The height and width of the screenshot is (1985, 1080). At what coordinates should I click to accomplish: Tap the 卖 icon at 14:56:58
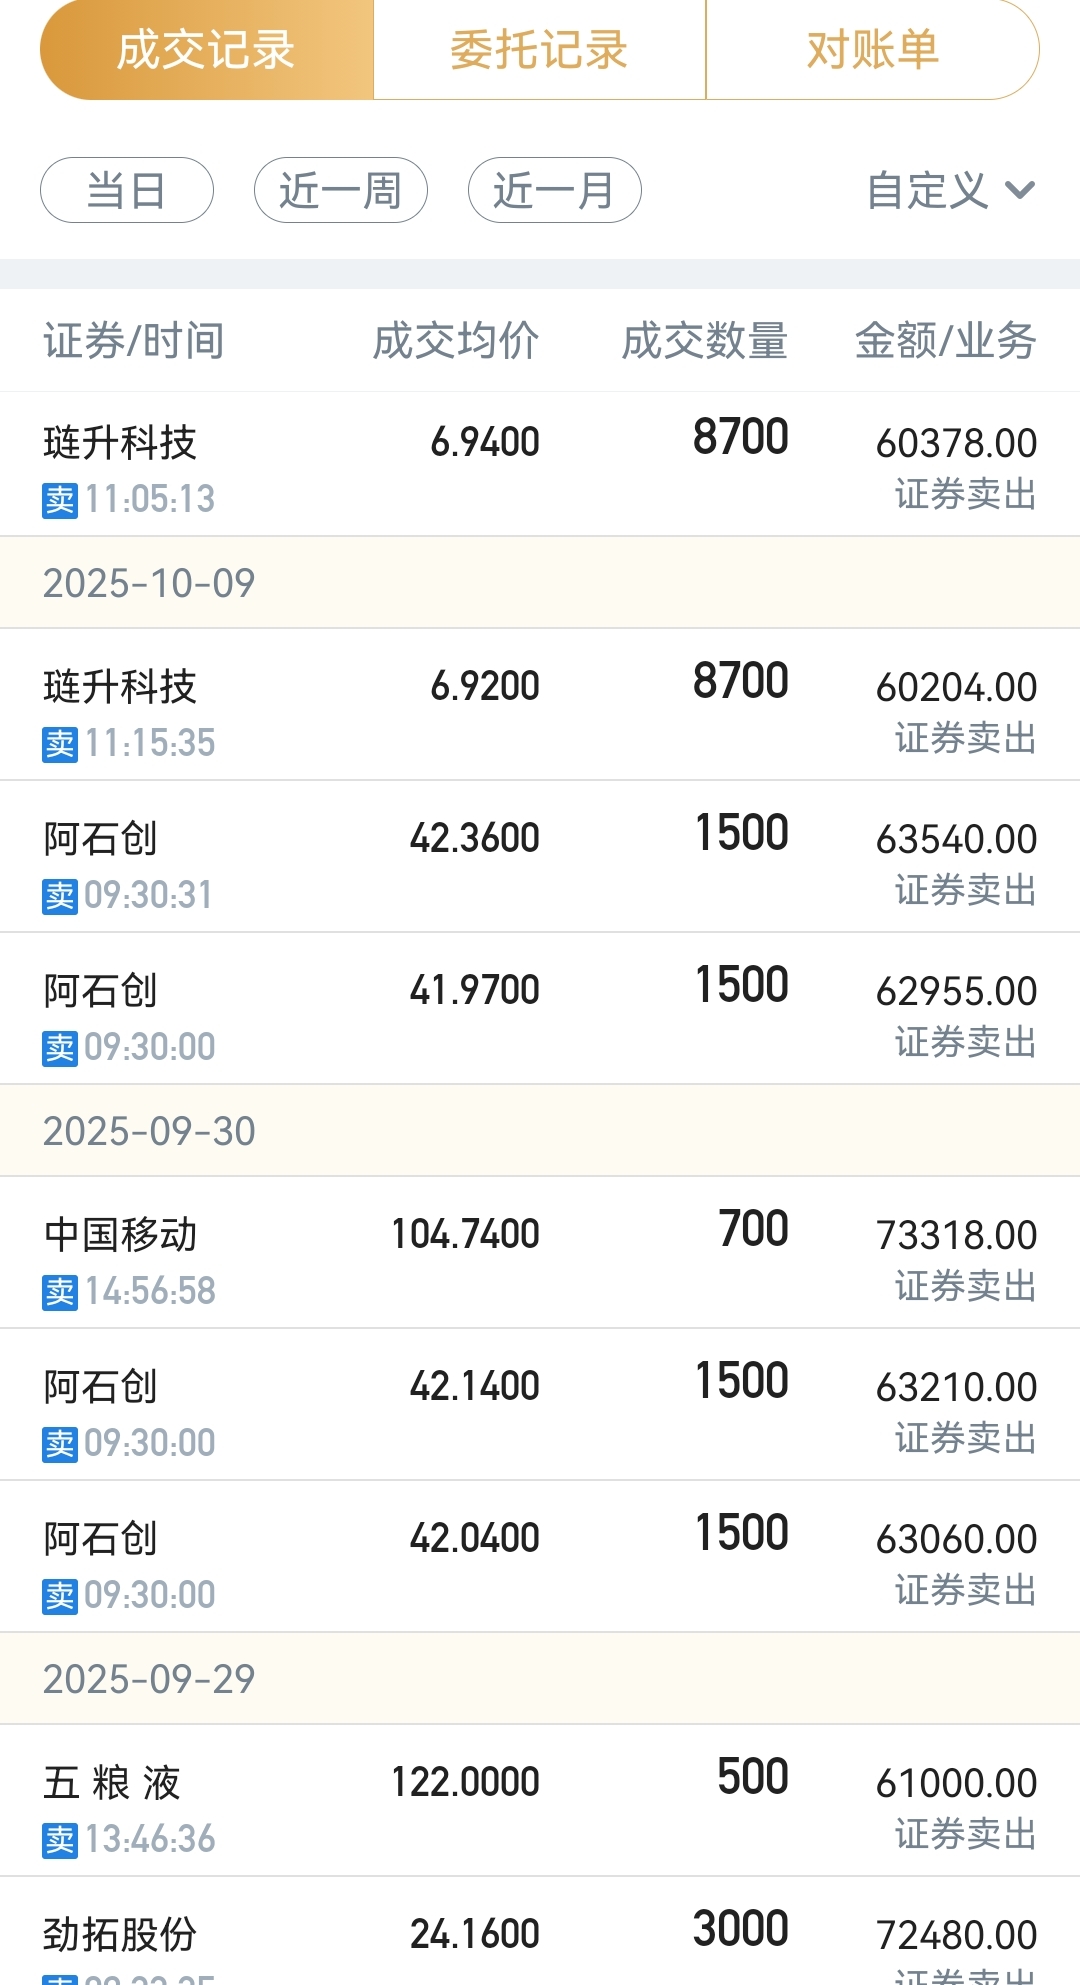tap(60, 1291)
